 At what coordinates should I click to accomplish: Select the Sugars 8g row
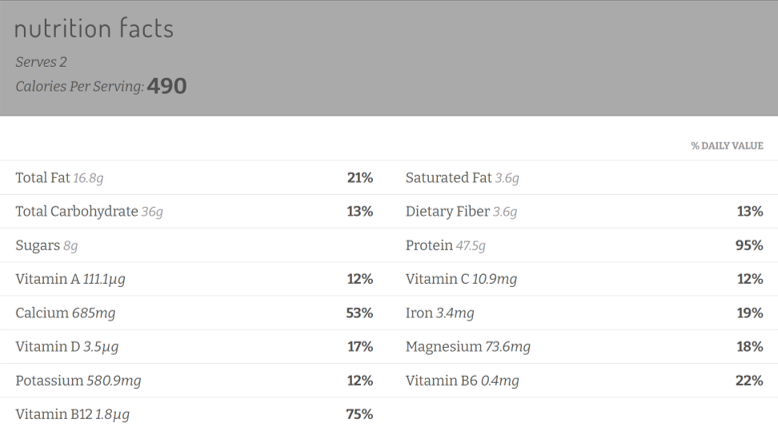click(194, 245)
